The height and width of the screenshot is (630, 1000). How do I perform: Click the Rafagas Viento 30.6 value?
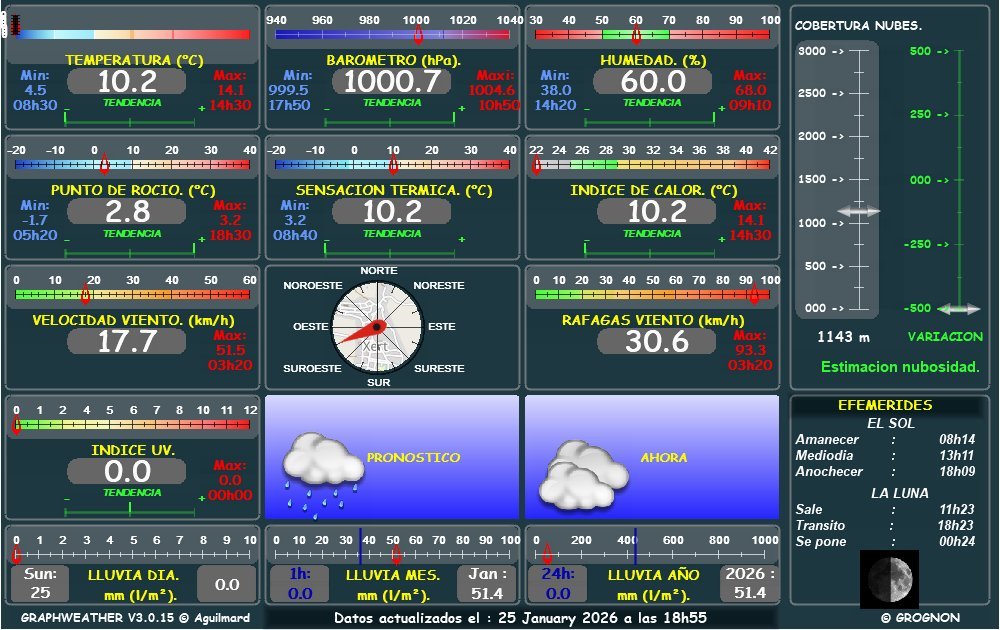pyautogui.click(x=657, y=341)
